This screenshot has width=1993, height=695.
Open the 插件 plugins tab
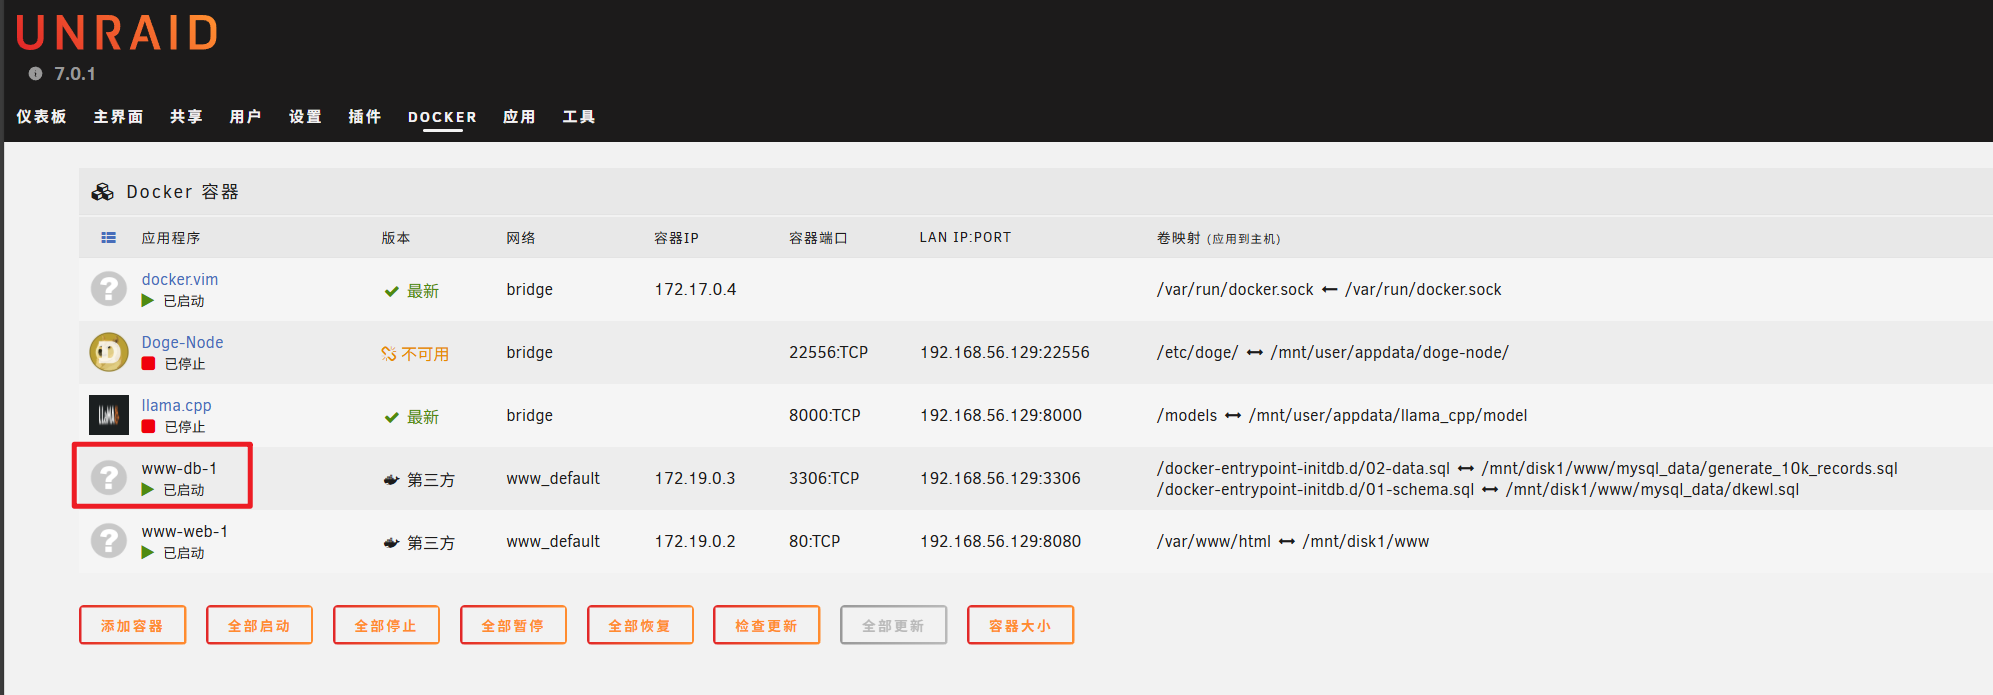tap(364, 117)
